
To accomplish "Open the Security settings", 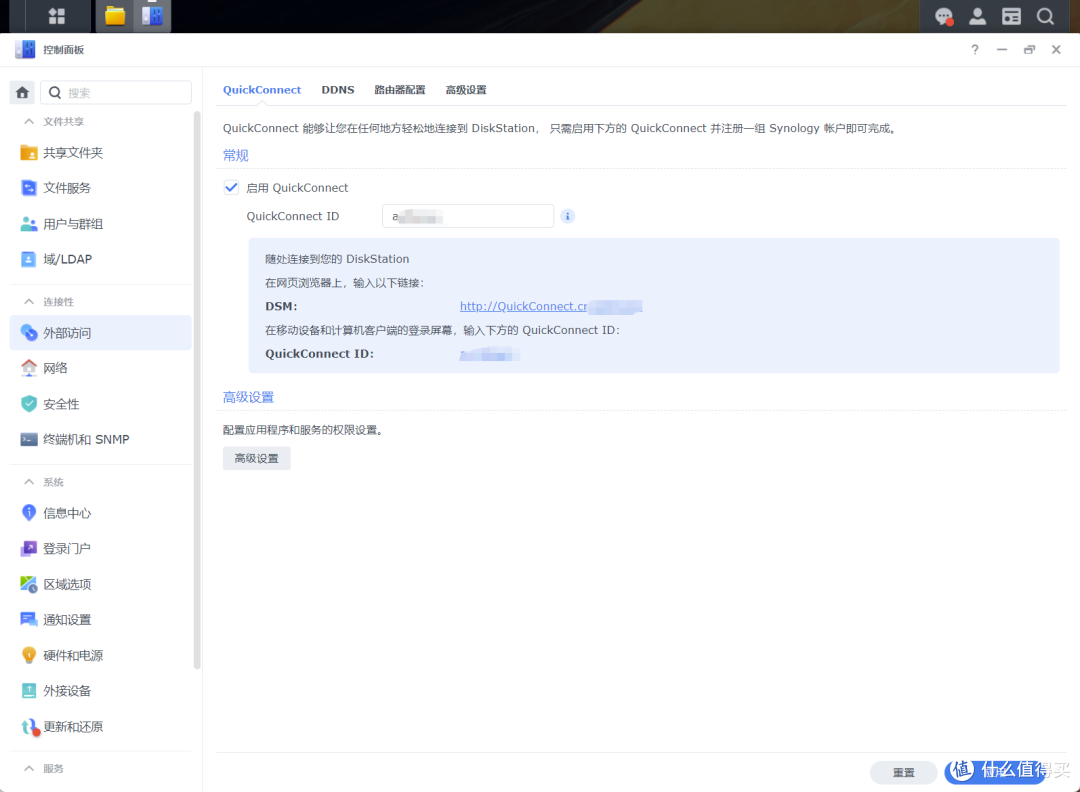I will [101, 404].
